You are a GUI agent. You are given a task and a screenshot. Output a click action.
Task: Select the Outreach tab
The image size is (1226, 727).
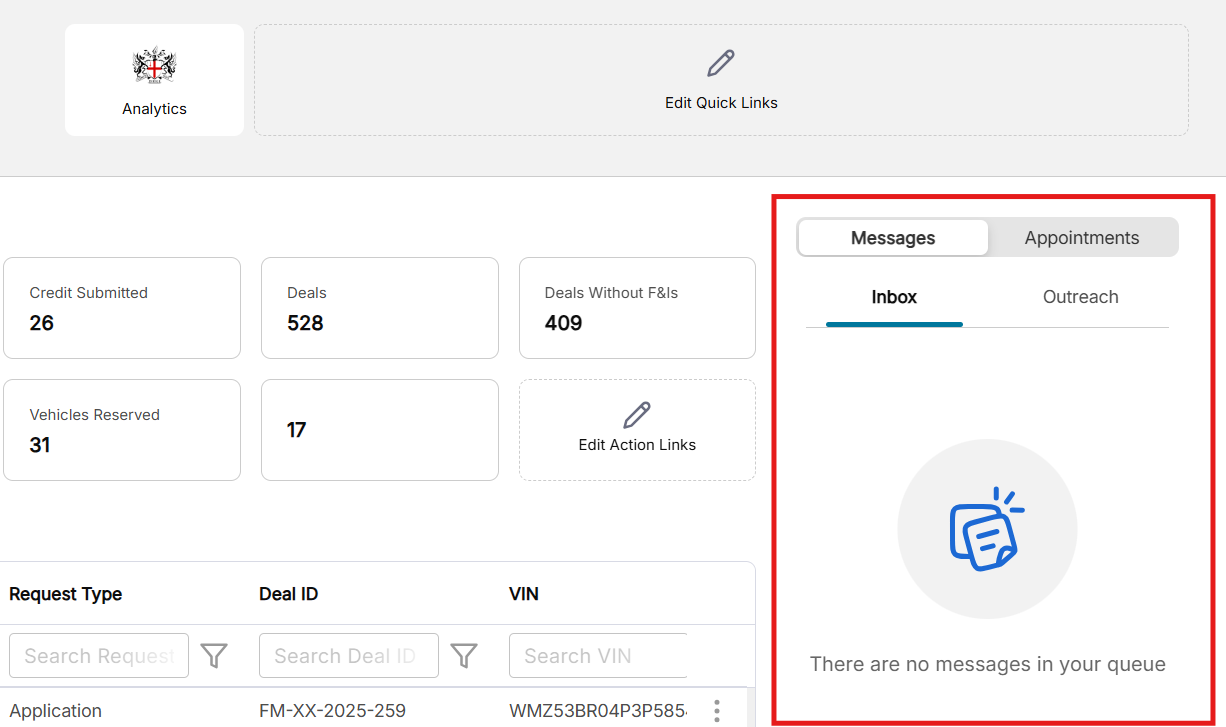(x=1080, y=297)
